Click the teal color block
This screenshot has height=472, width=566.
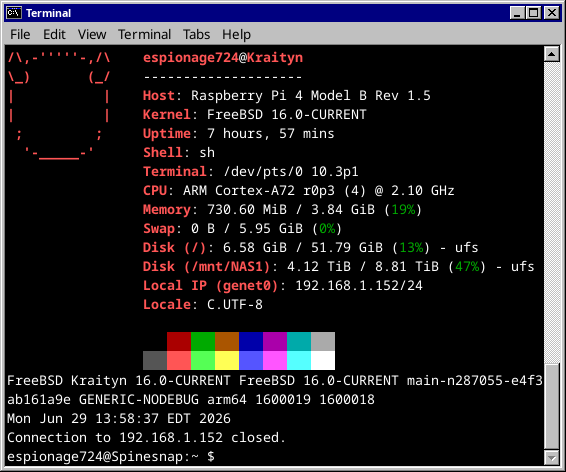(299, 341)
